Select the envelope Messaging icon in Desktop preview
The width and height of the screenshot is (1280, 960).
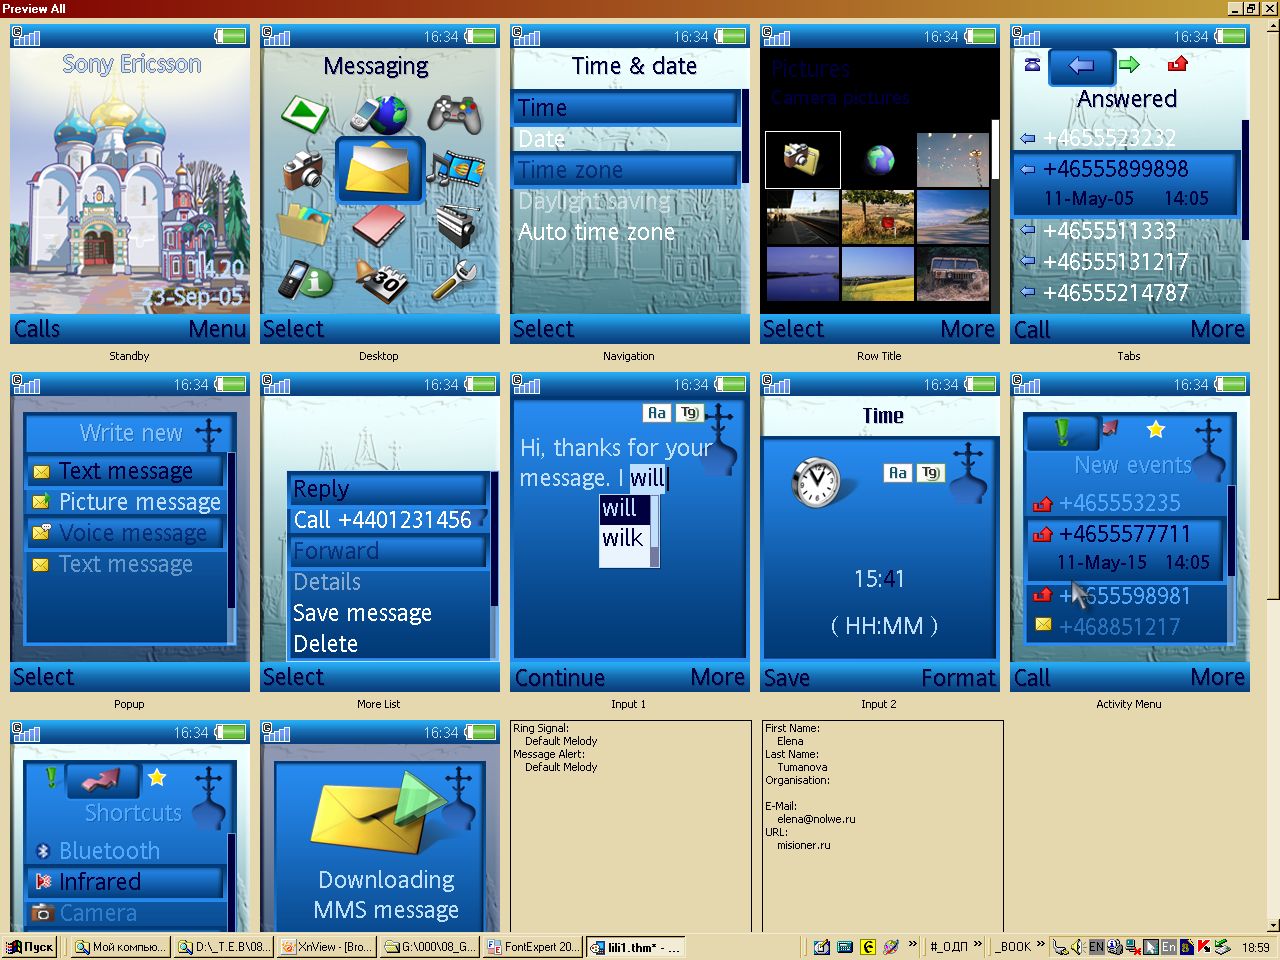[x=378, y=168]
